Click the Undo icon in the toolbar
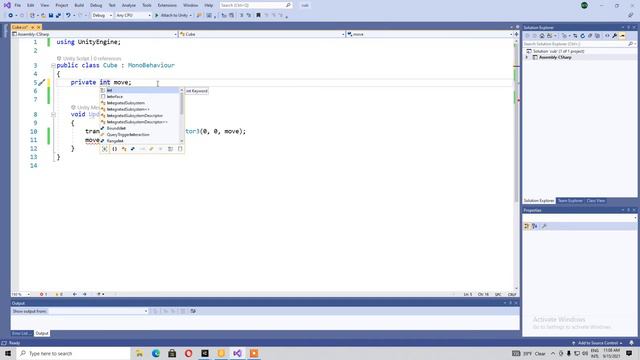The width and height of the screenshot is (640, 360). tap(68, 15)
